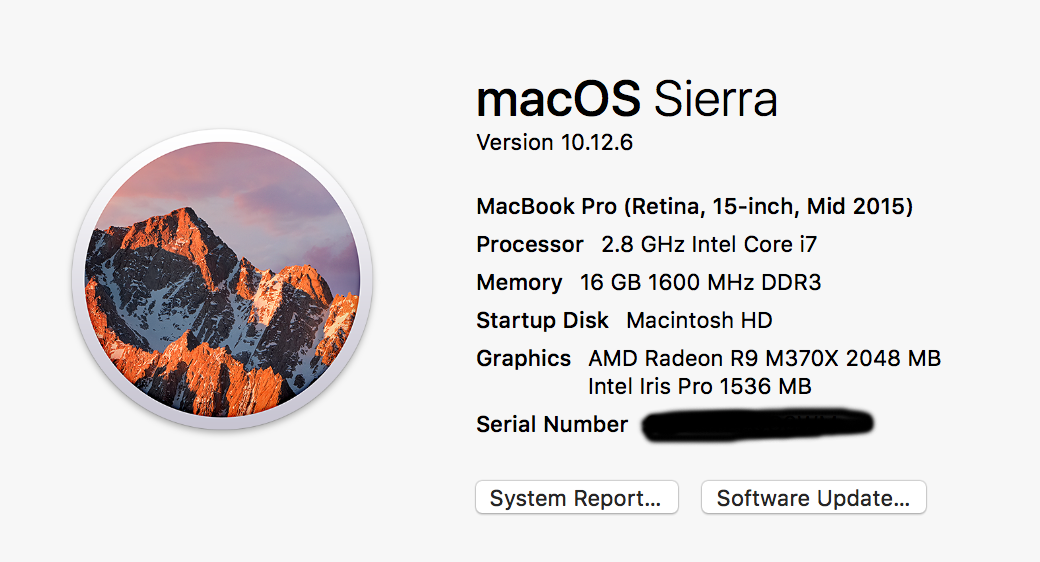Click the "Sierra" word in the title
Image resolution: width=1040 pixels, height=562 pixels.
point(714,100)
